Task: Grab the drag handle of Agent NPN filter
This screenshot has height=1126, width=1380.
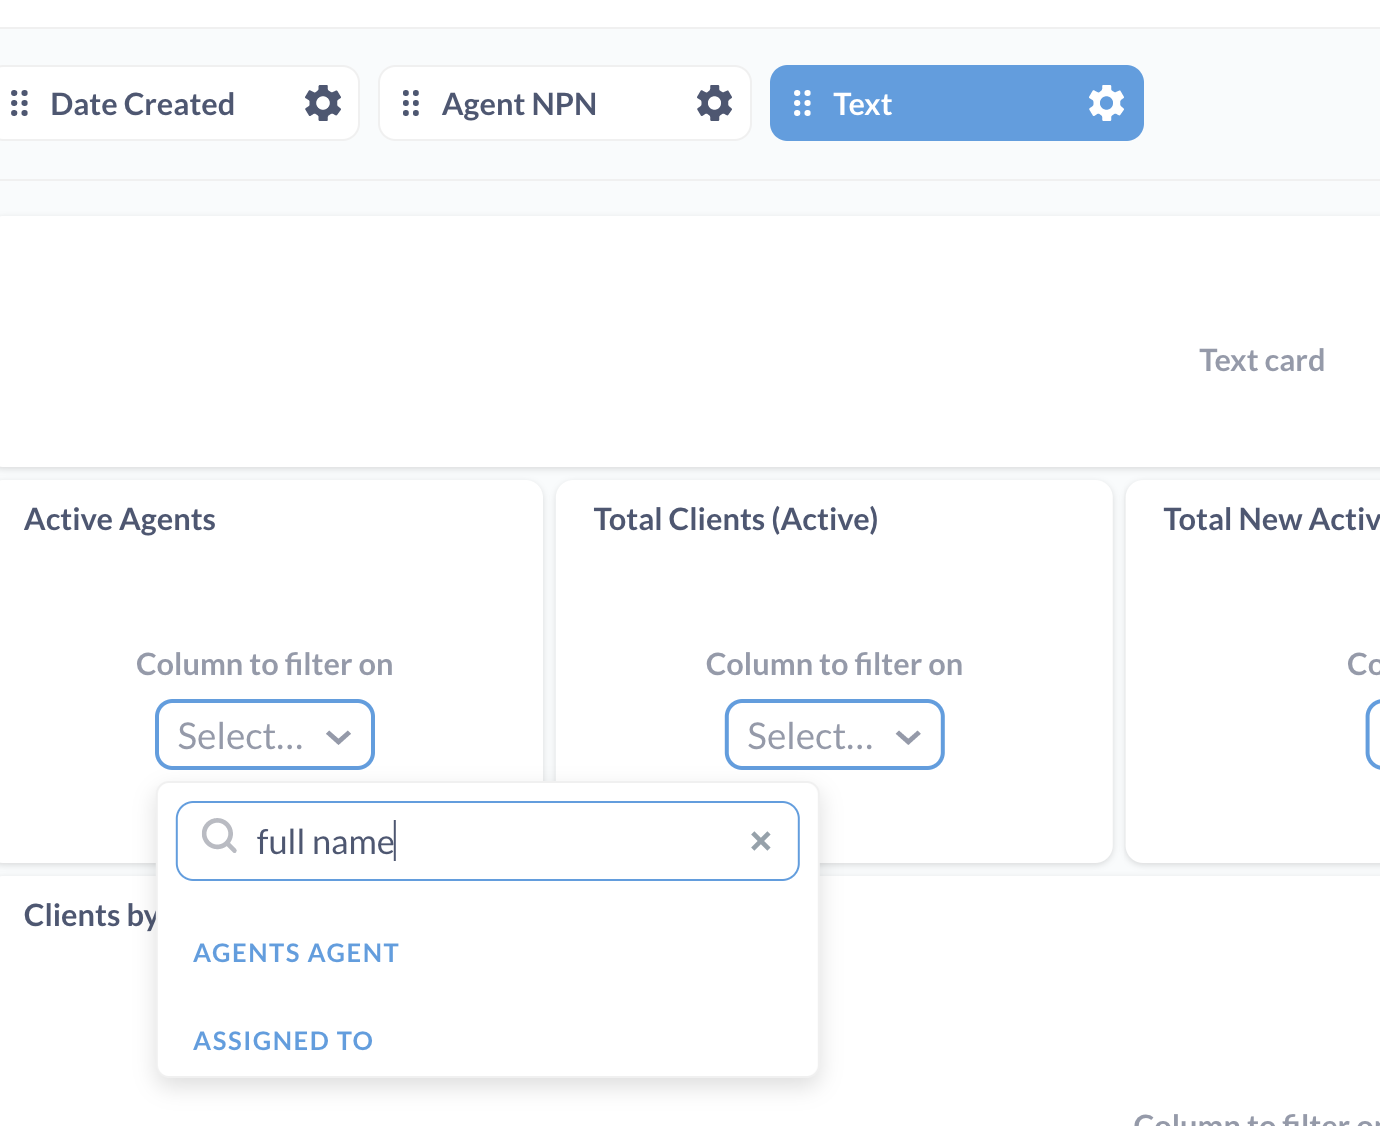Action: 410,103
